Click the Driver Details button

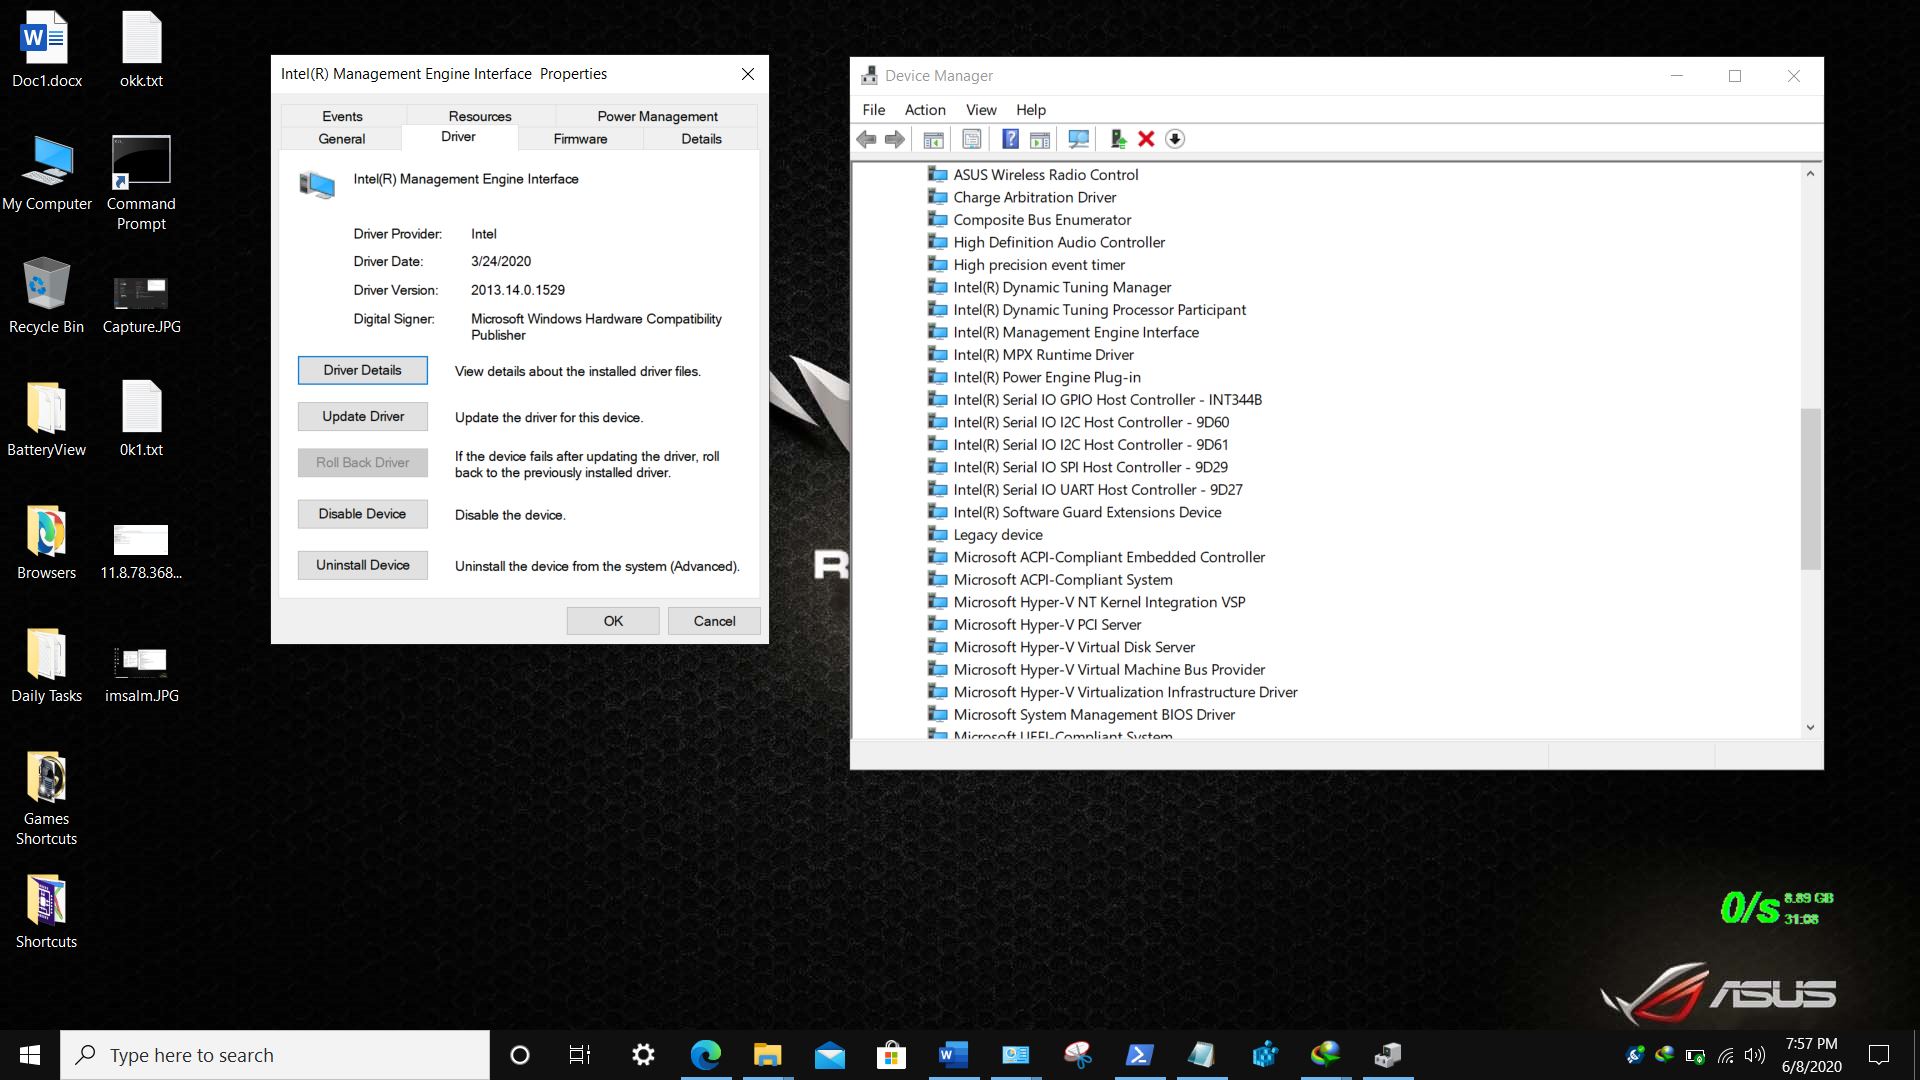363,369
